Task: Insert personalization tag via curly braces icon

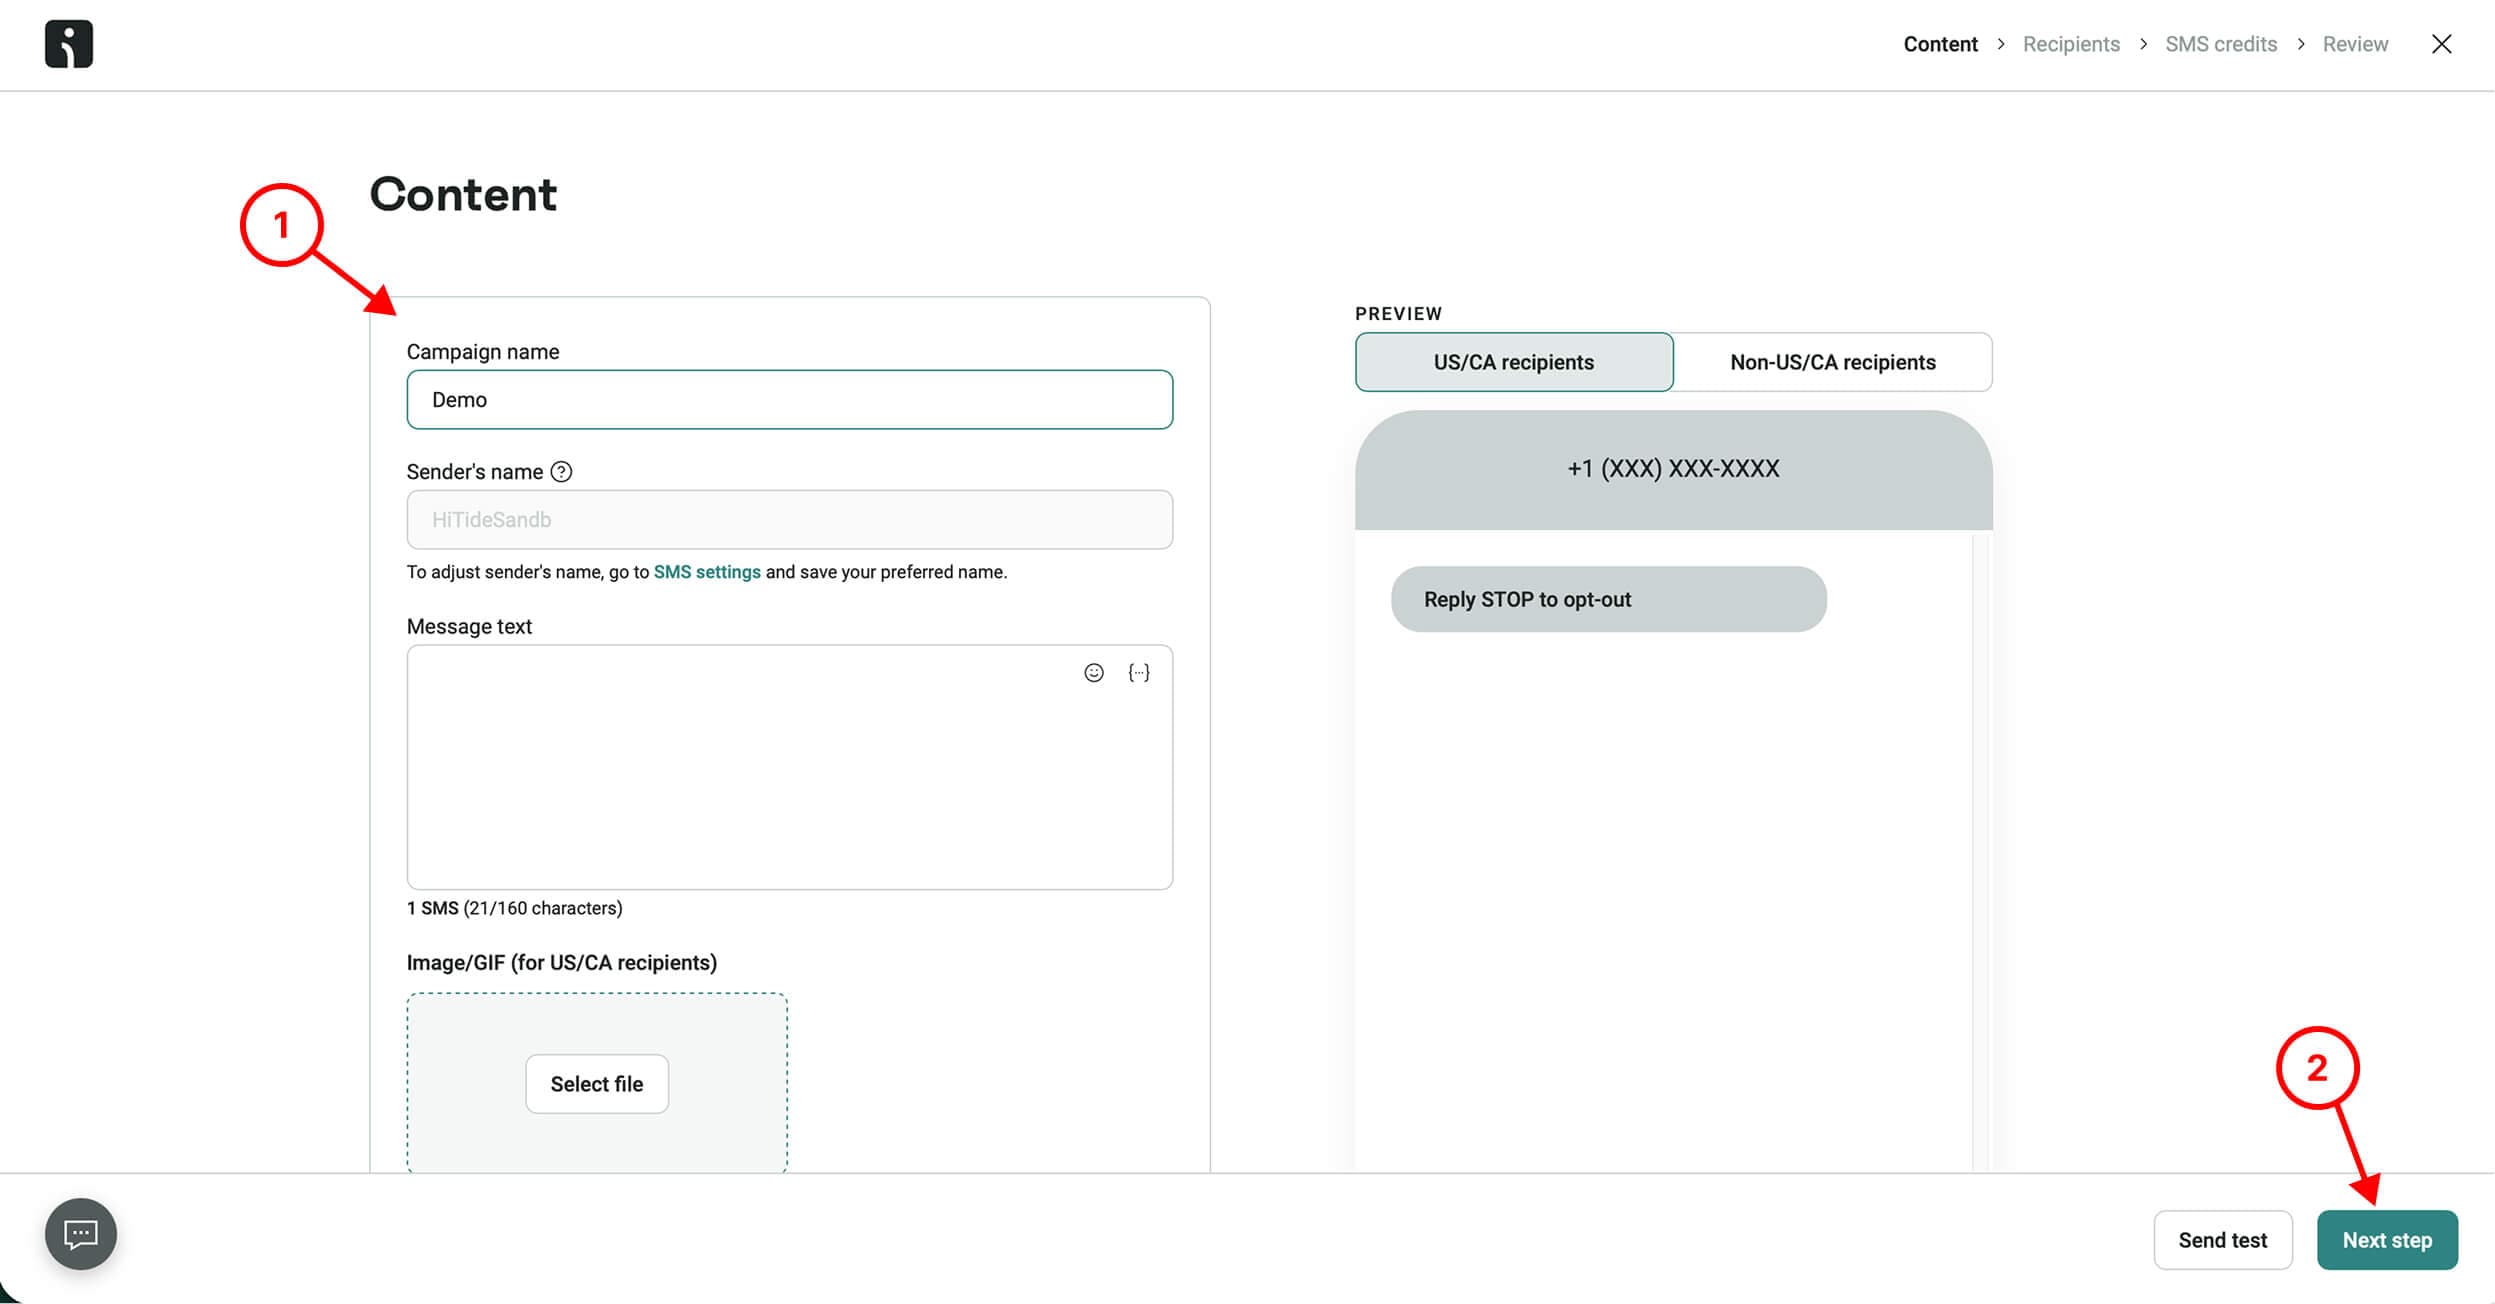Action: pyautogui.click(x=1139, y=673)
